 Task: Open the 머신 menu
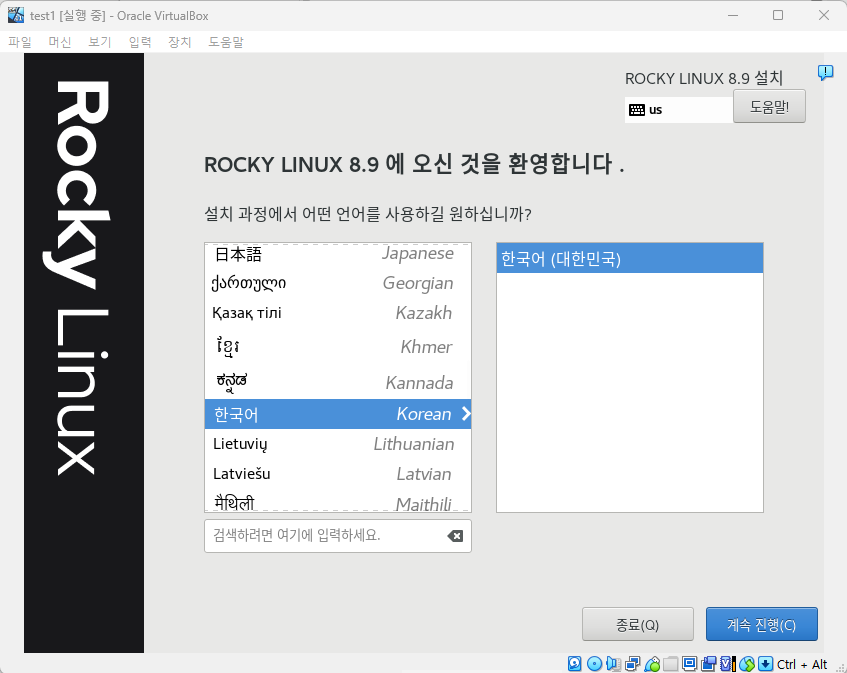coord(59,42)
